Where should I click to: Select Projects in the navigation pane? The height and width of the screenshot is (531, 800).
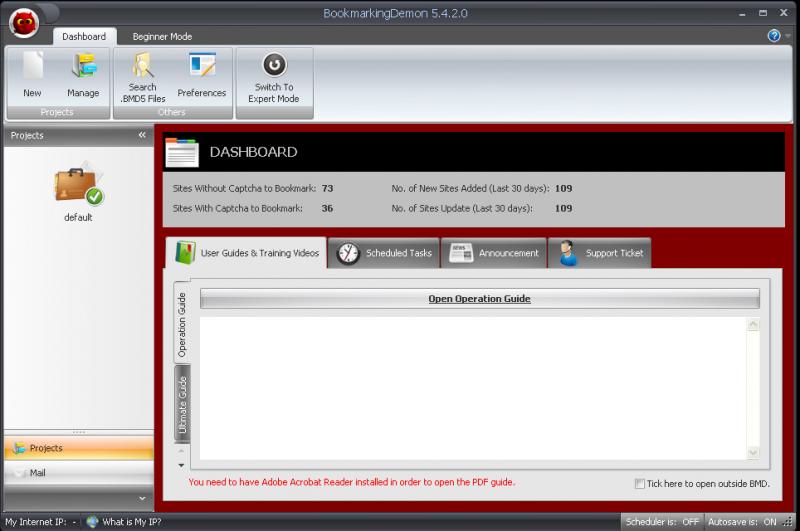(x=79, y=448)
